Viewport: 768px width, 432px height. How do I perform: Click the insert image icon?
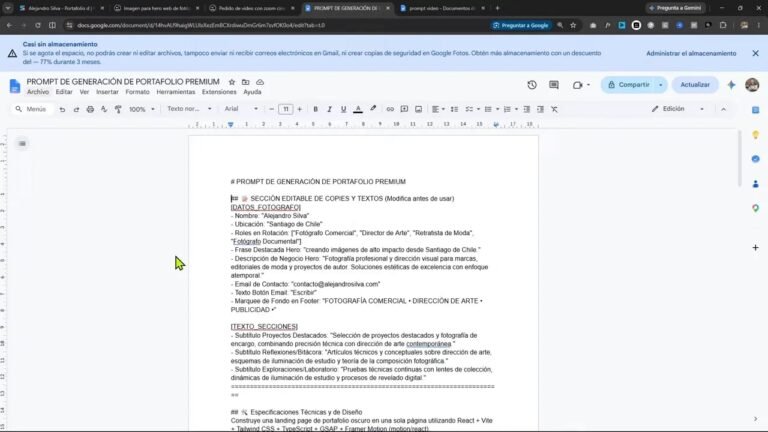tap(418, 109)
